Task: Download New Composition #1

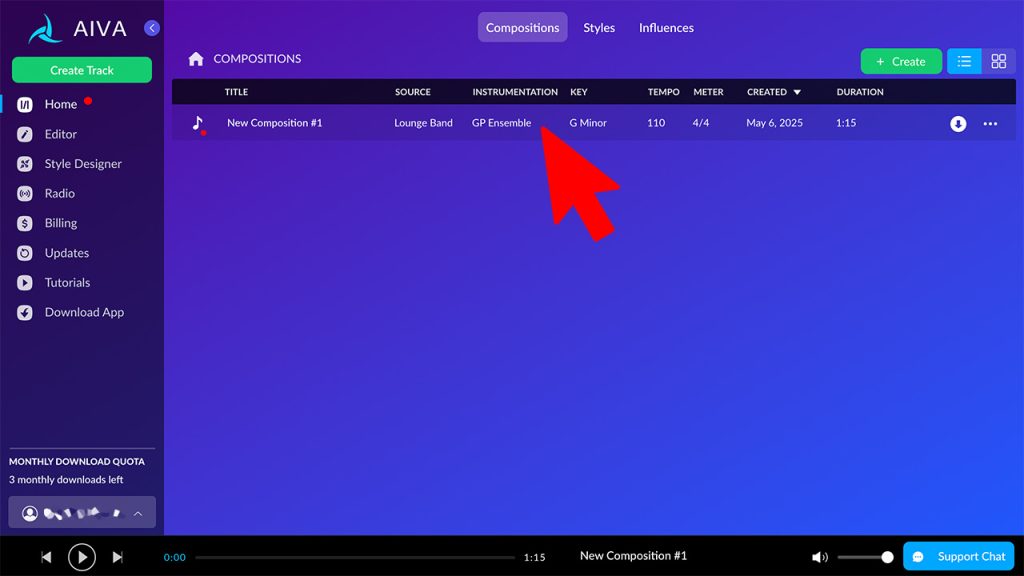Action: 958,123
